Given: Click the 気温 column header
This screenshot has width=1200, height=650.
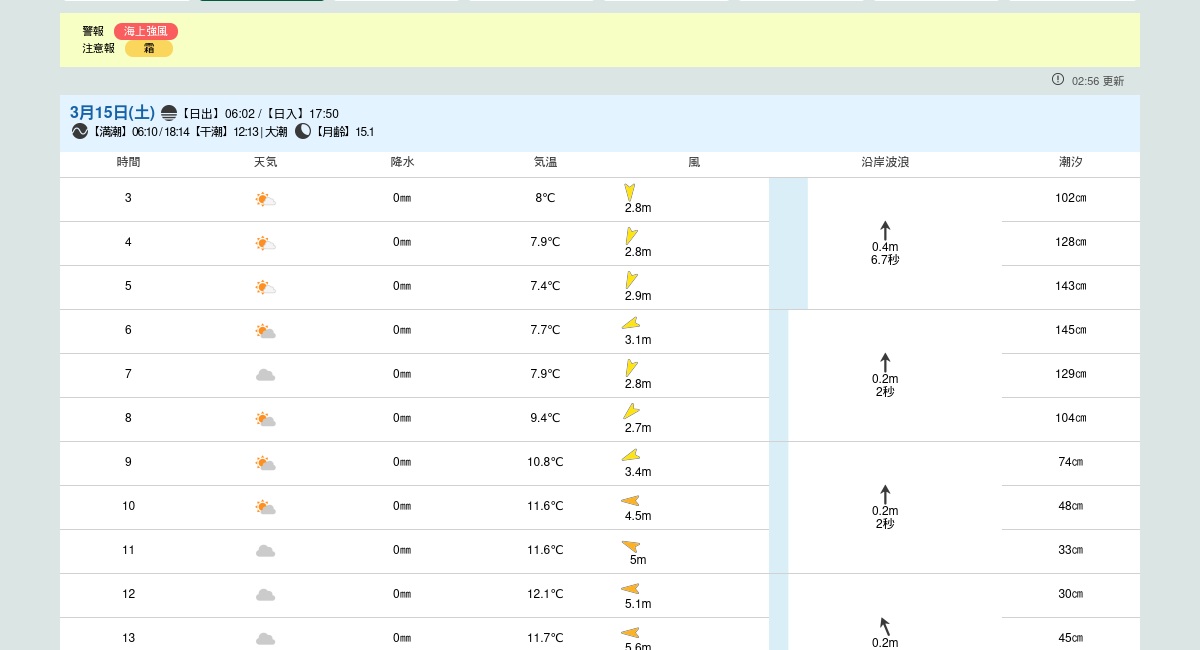Looking at the screenshot, I should [545, 162].
